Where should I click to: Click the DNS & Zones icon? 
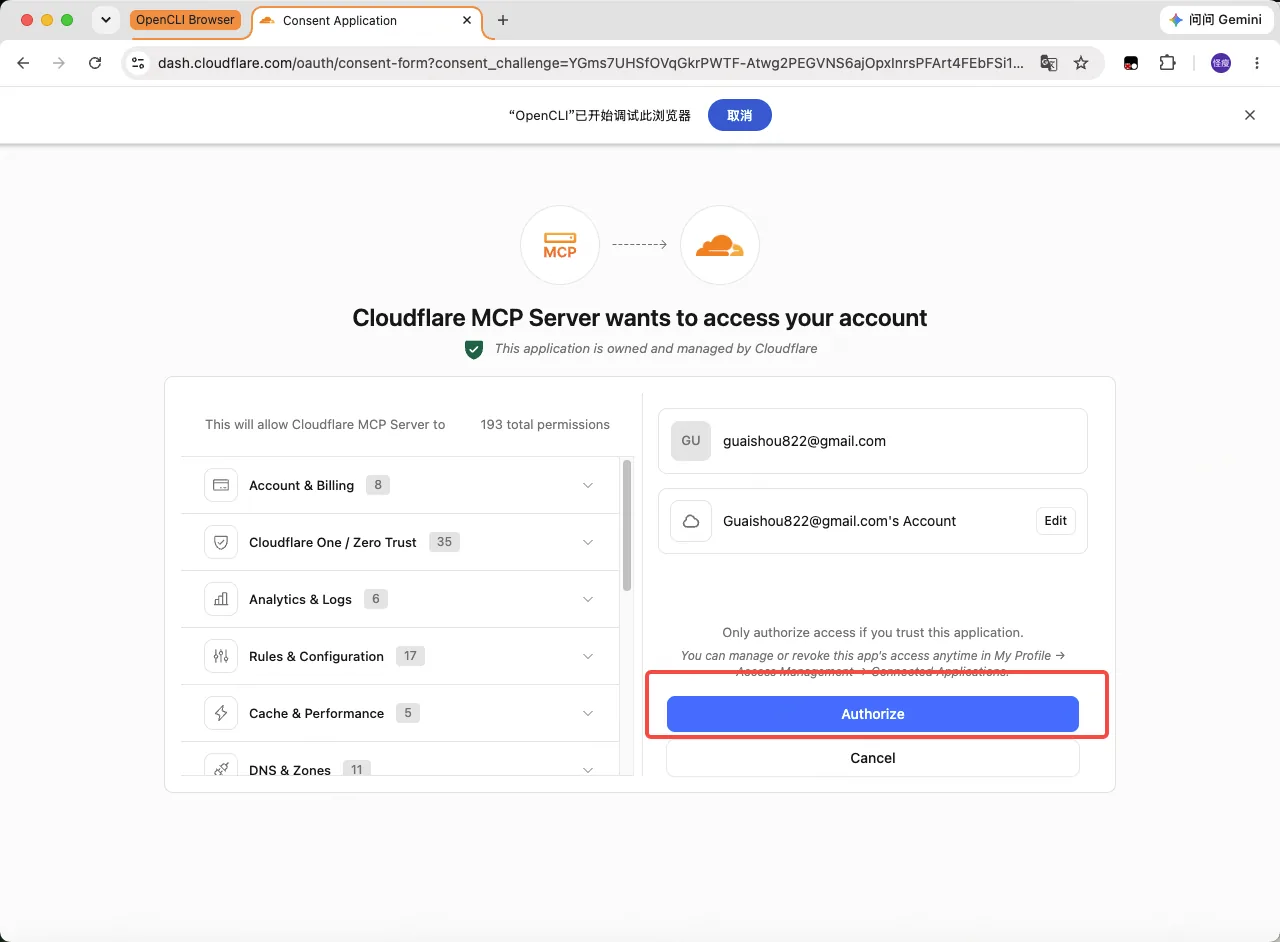(x=221, y=766)
